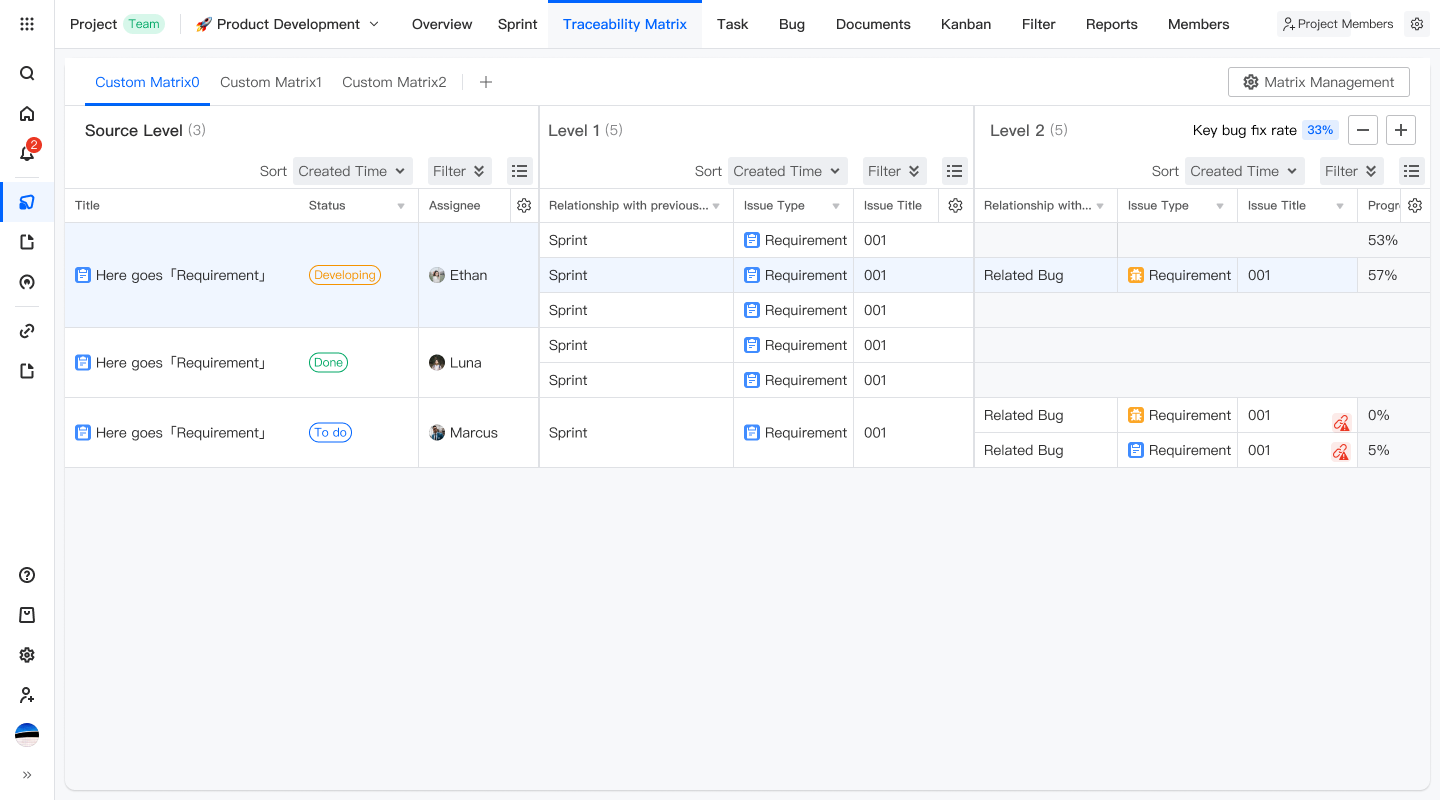The width and height of the screenshot is (1440, 800).
Task: Open the Documents tab
Action: click(873, 24)
